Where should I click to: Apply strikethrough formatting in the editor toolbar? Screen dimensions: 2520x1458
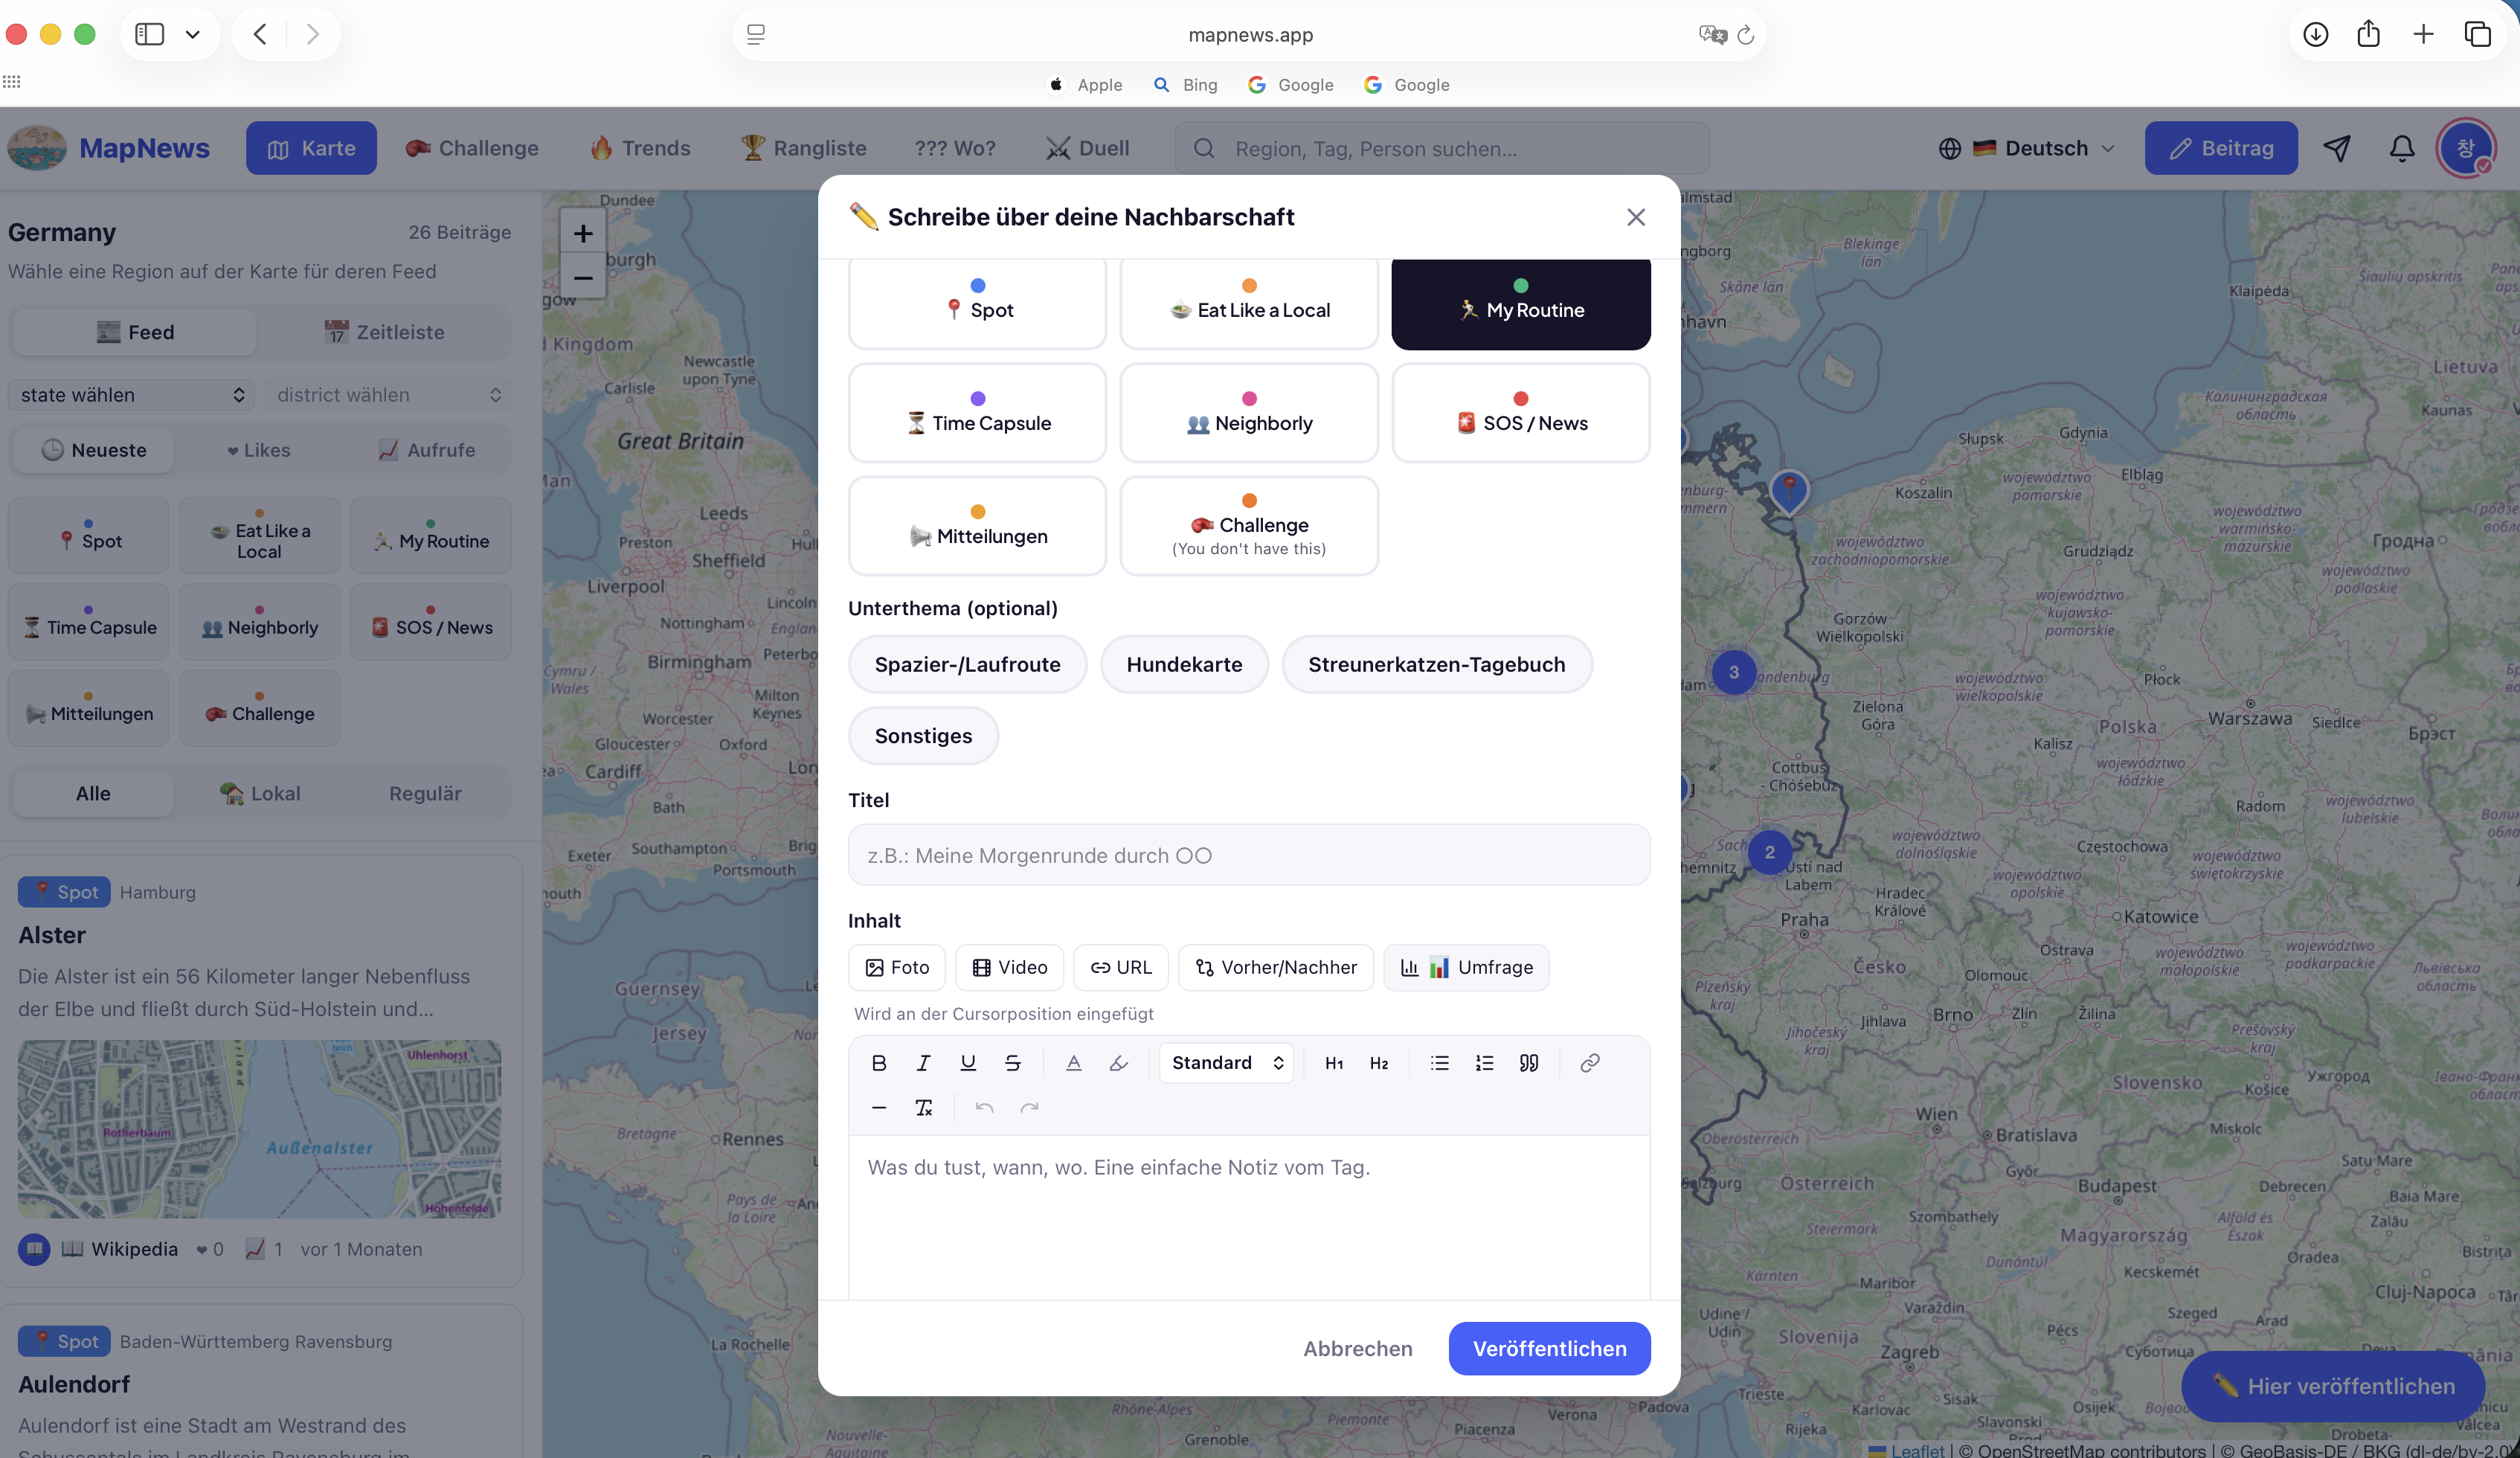coord(1012,1063)
